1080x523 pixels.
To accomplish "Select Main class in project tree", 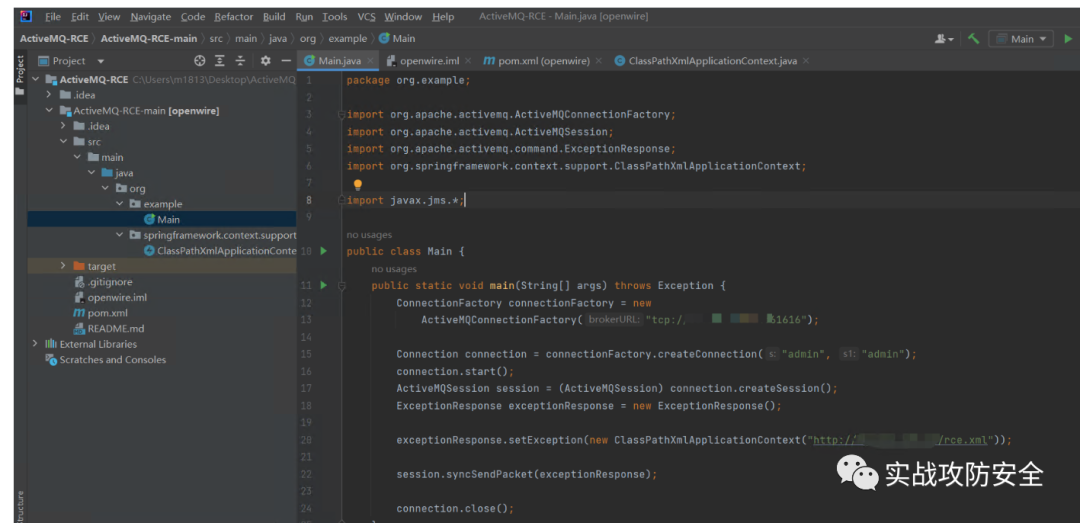I will pos(163,219).
